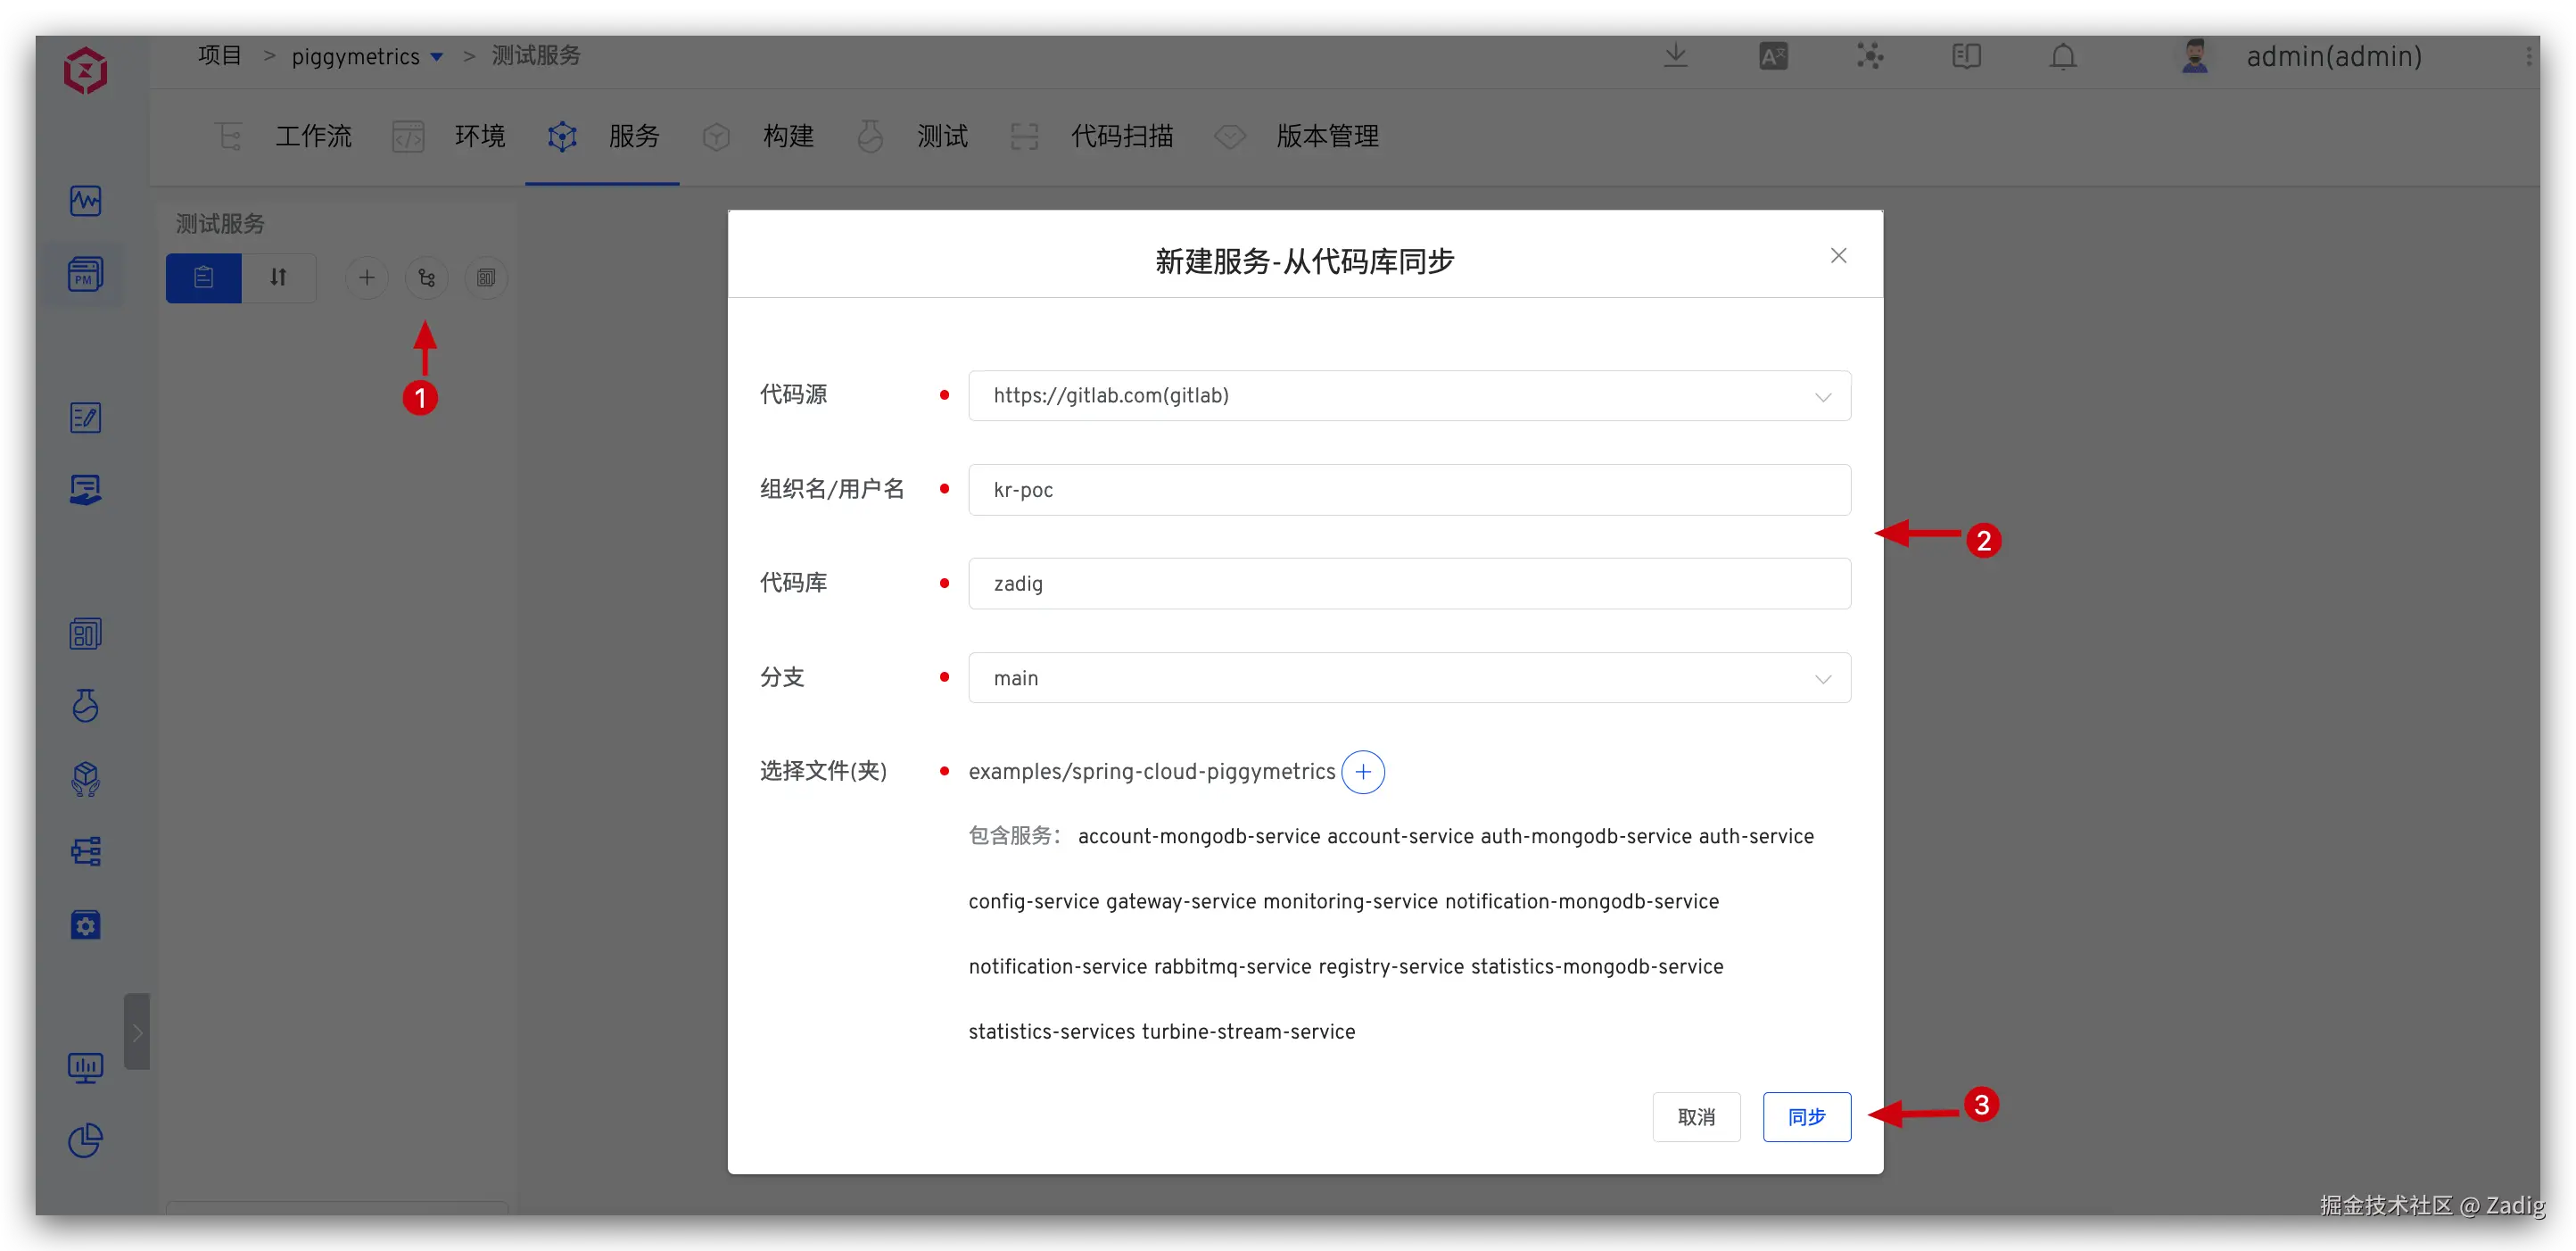Click the 取消 button
Screen dimensions: 2576x1251
[x=1696, y=1117]
